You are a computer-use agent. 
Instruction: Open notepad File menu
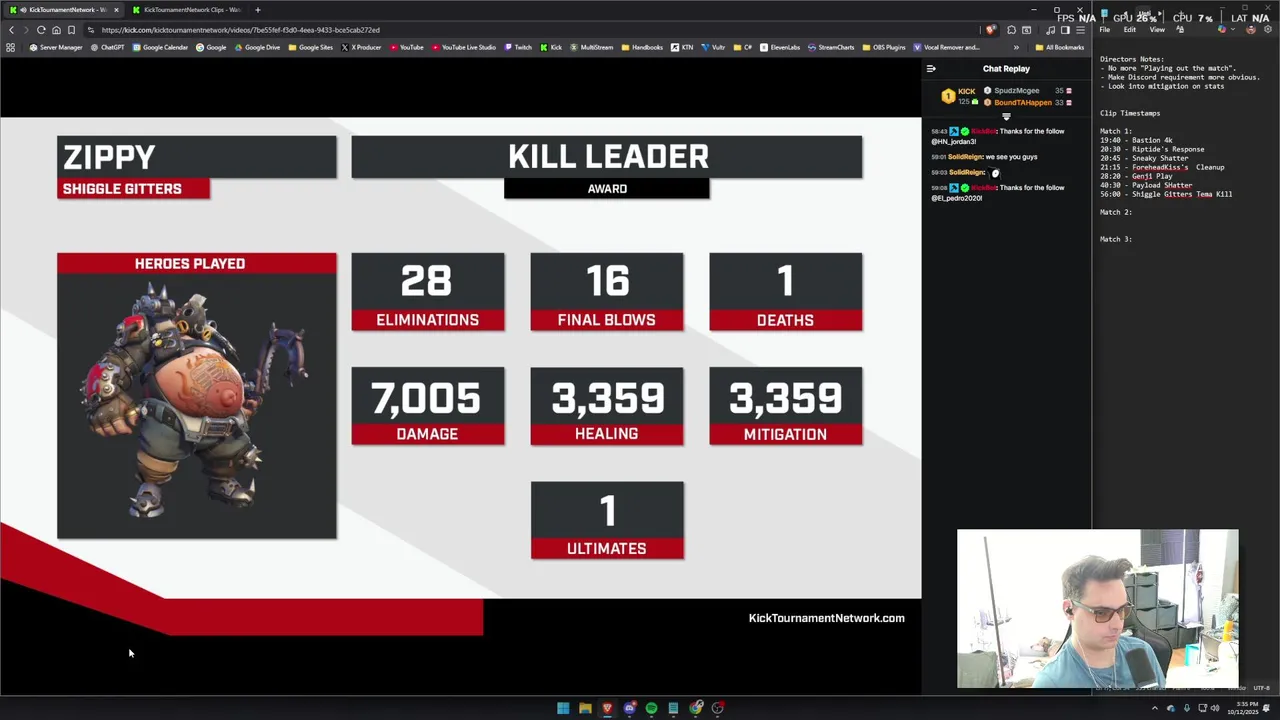pos(1104,30)
